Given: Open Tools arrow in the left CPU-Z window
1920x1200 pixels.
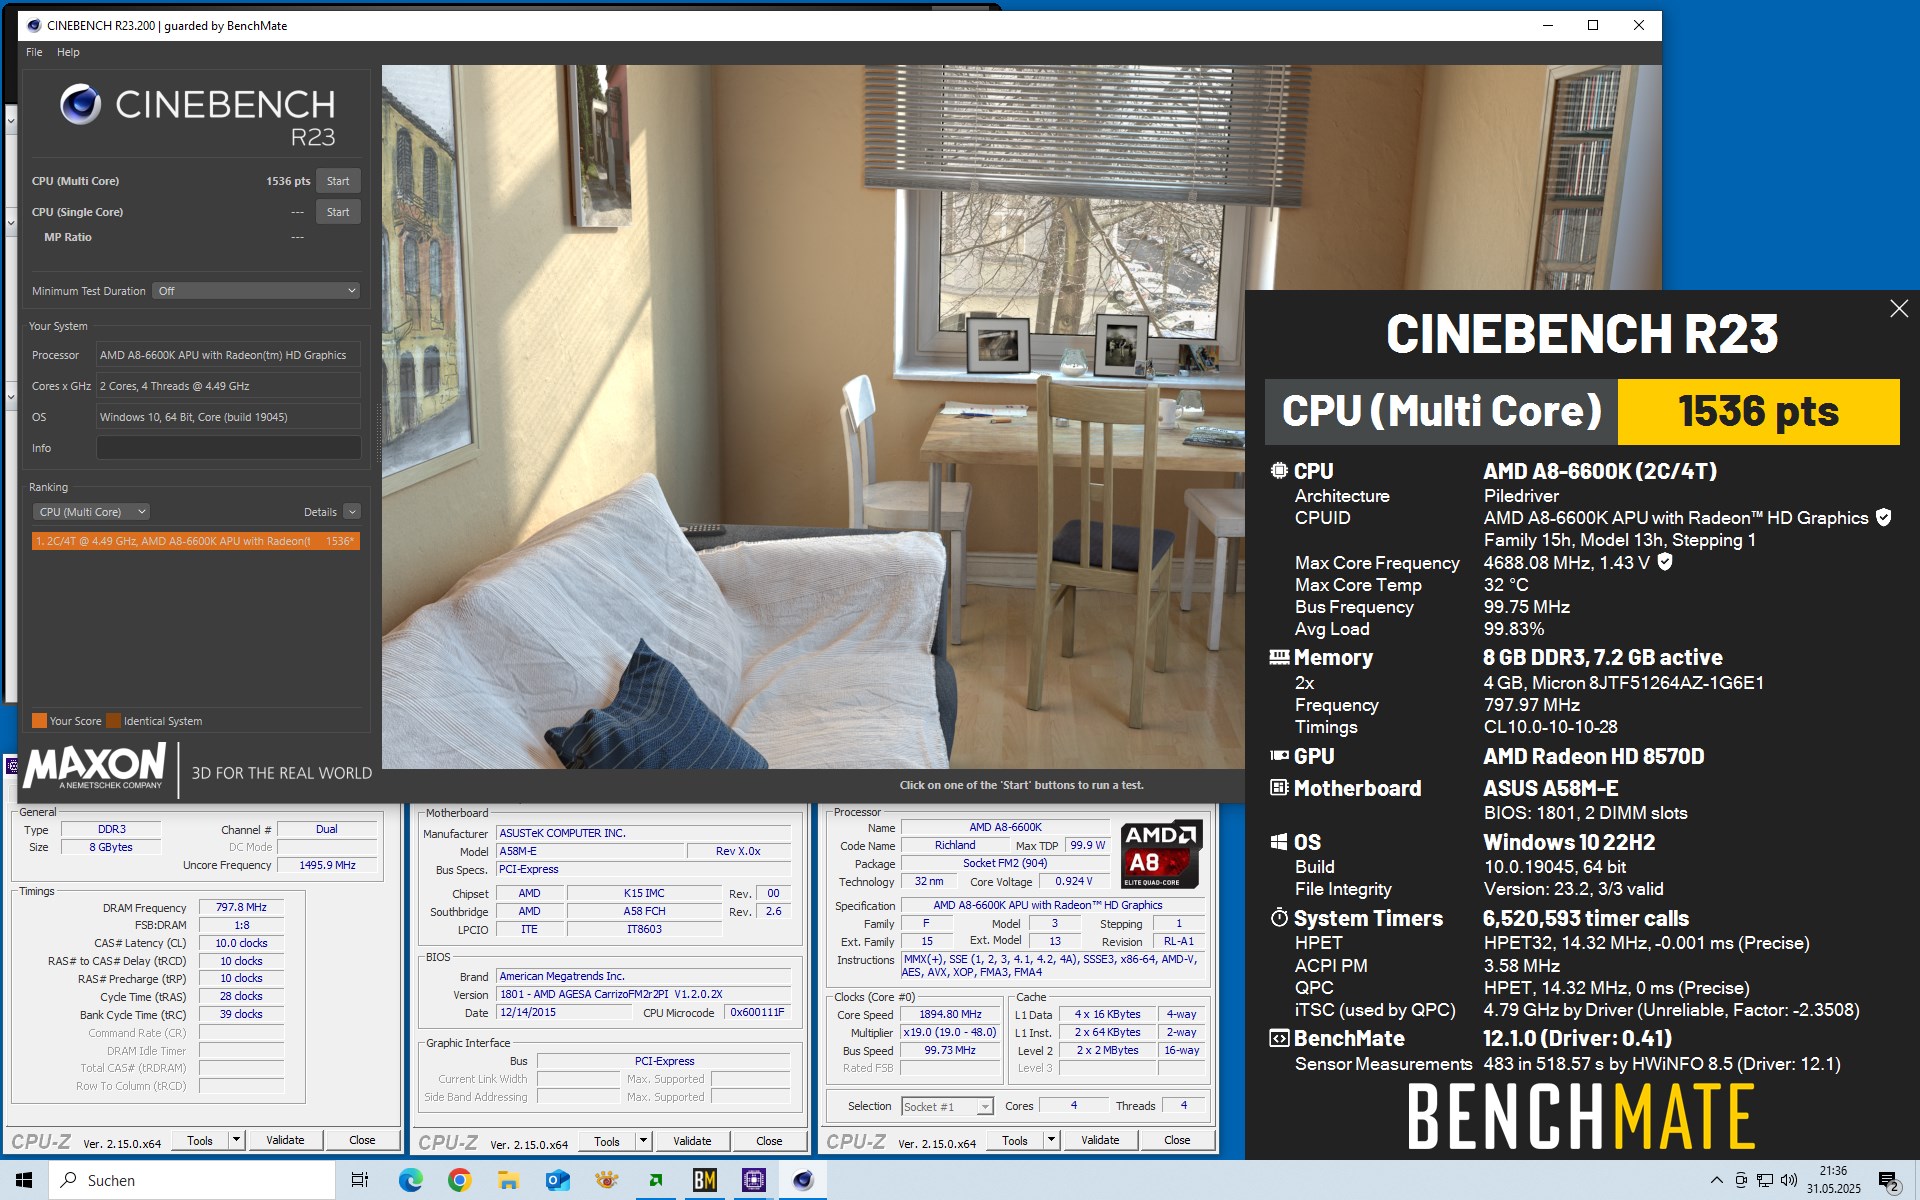Looking at the screenshot, I should tap(237, 1140).
